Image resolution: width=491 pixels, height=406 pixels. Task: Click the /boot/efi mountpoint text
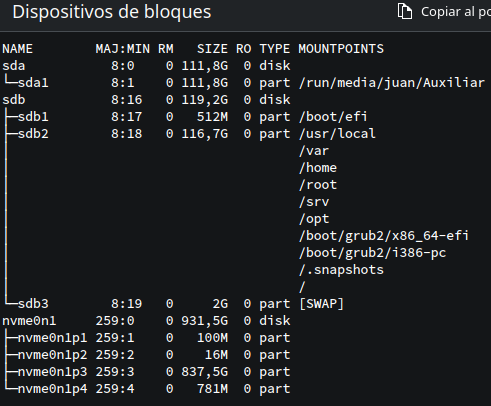click(333, 117)
